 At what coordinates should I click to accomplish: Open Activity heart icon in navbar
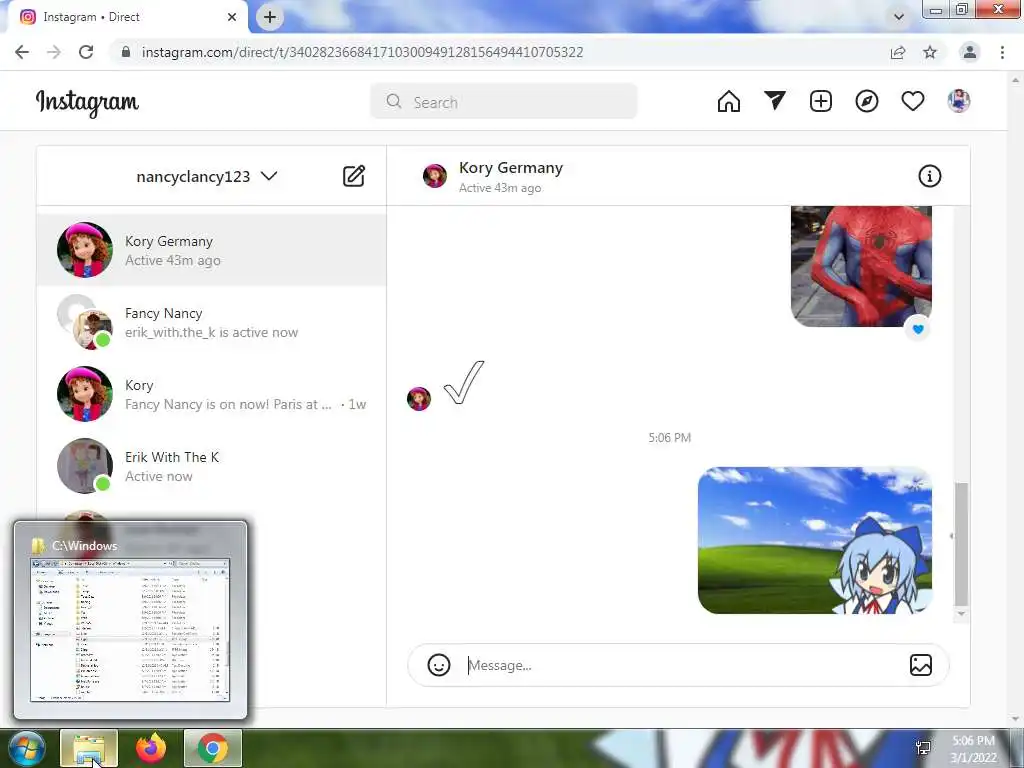pyautogui.click(x=912, y=101)
